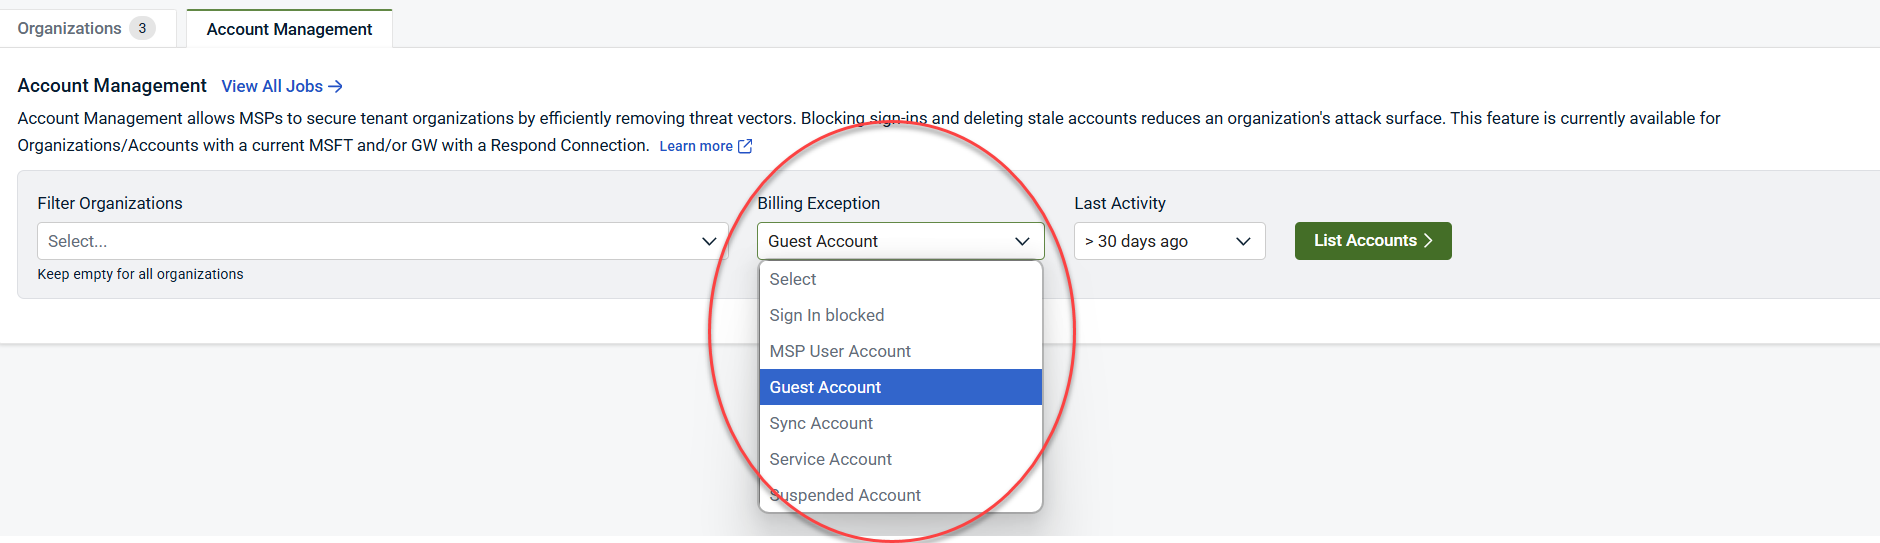
Task: Choose the highlighted Guest Account option
Action: click(x=825, y=387)
